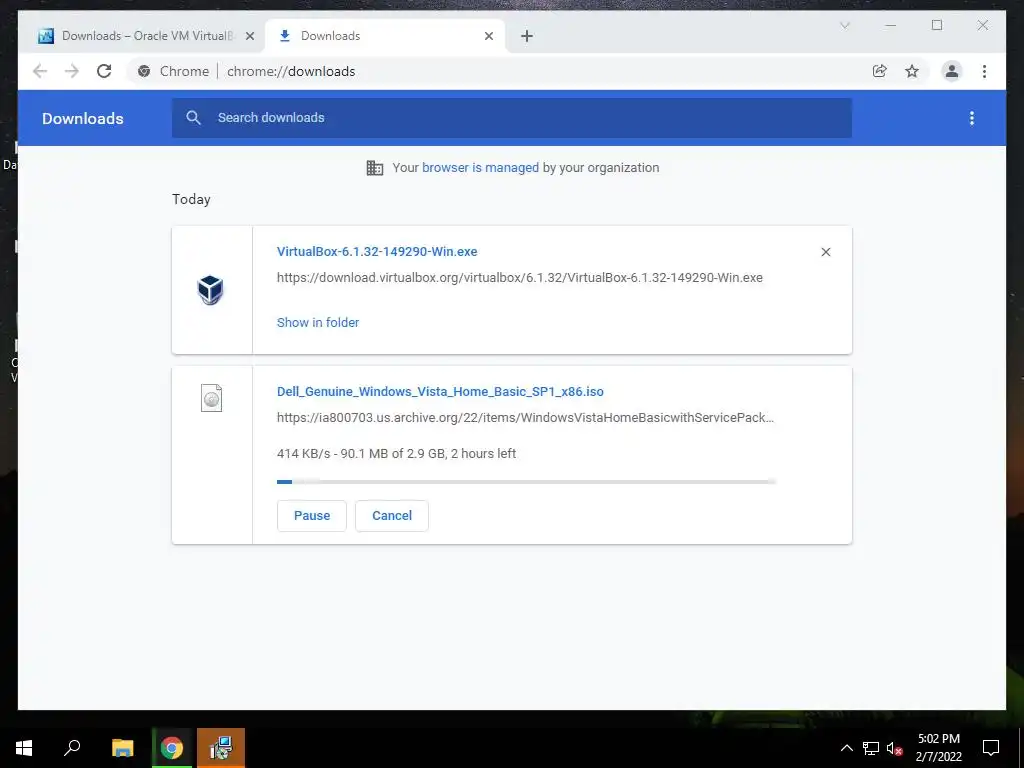Click the Today date heading
Screen dimensions: 1024x768
point(191,199)
